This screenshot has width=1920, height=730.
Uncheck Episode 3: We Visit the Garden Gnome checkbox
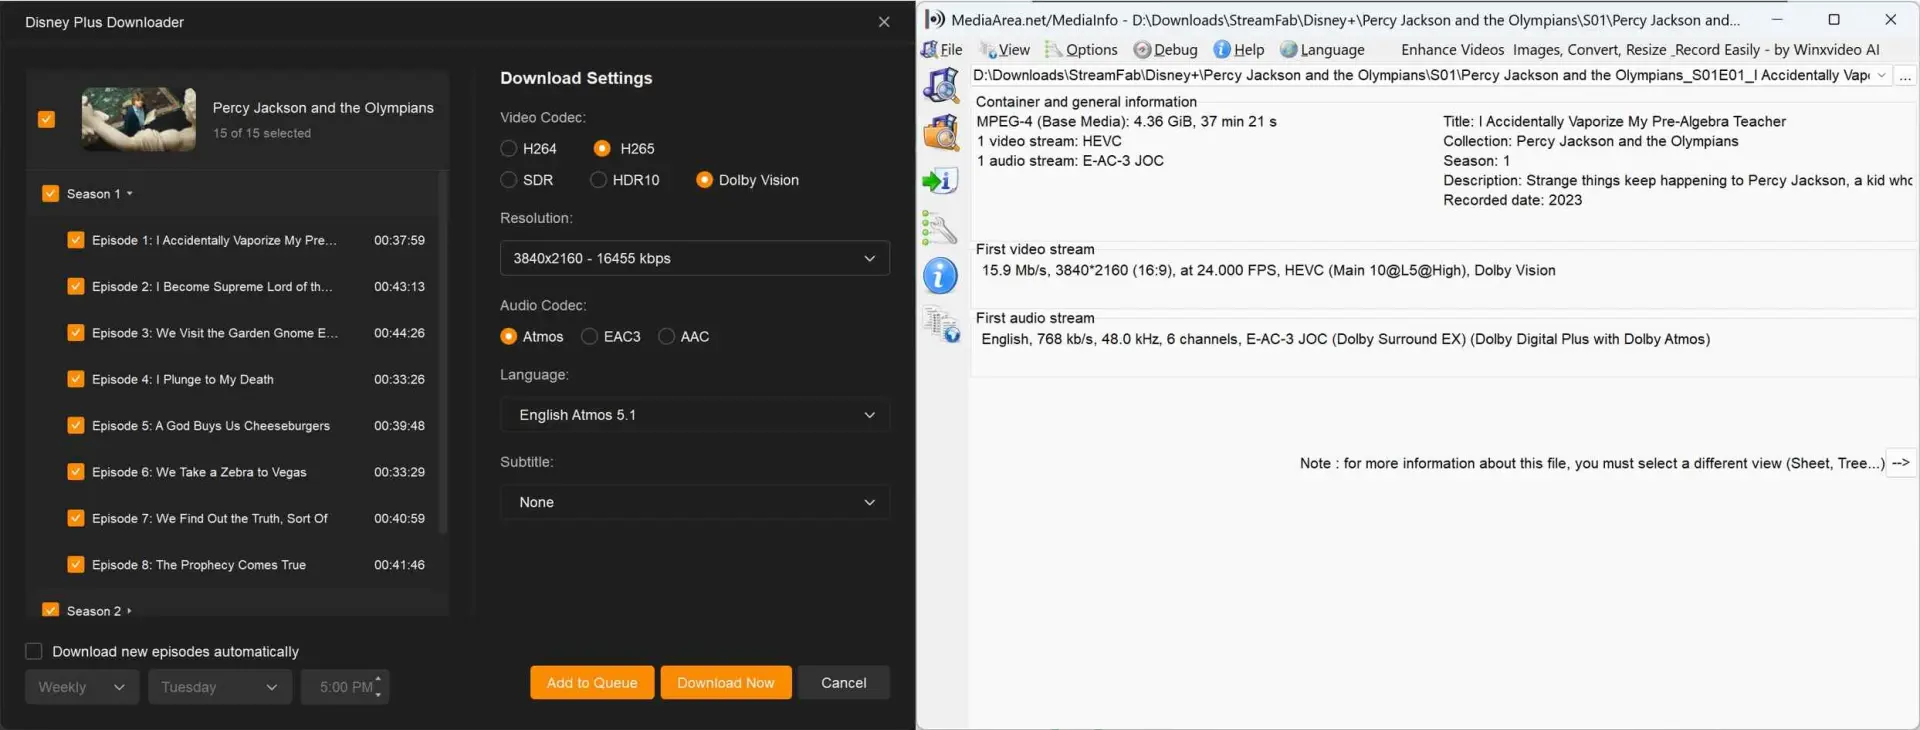(x=75, y=333)
